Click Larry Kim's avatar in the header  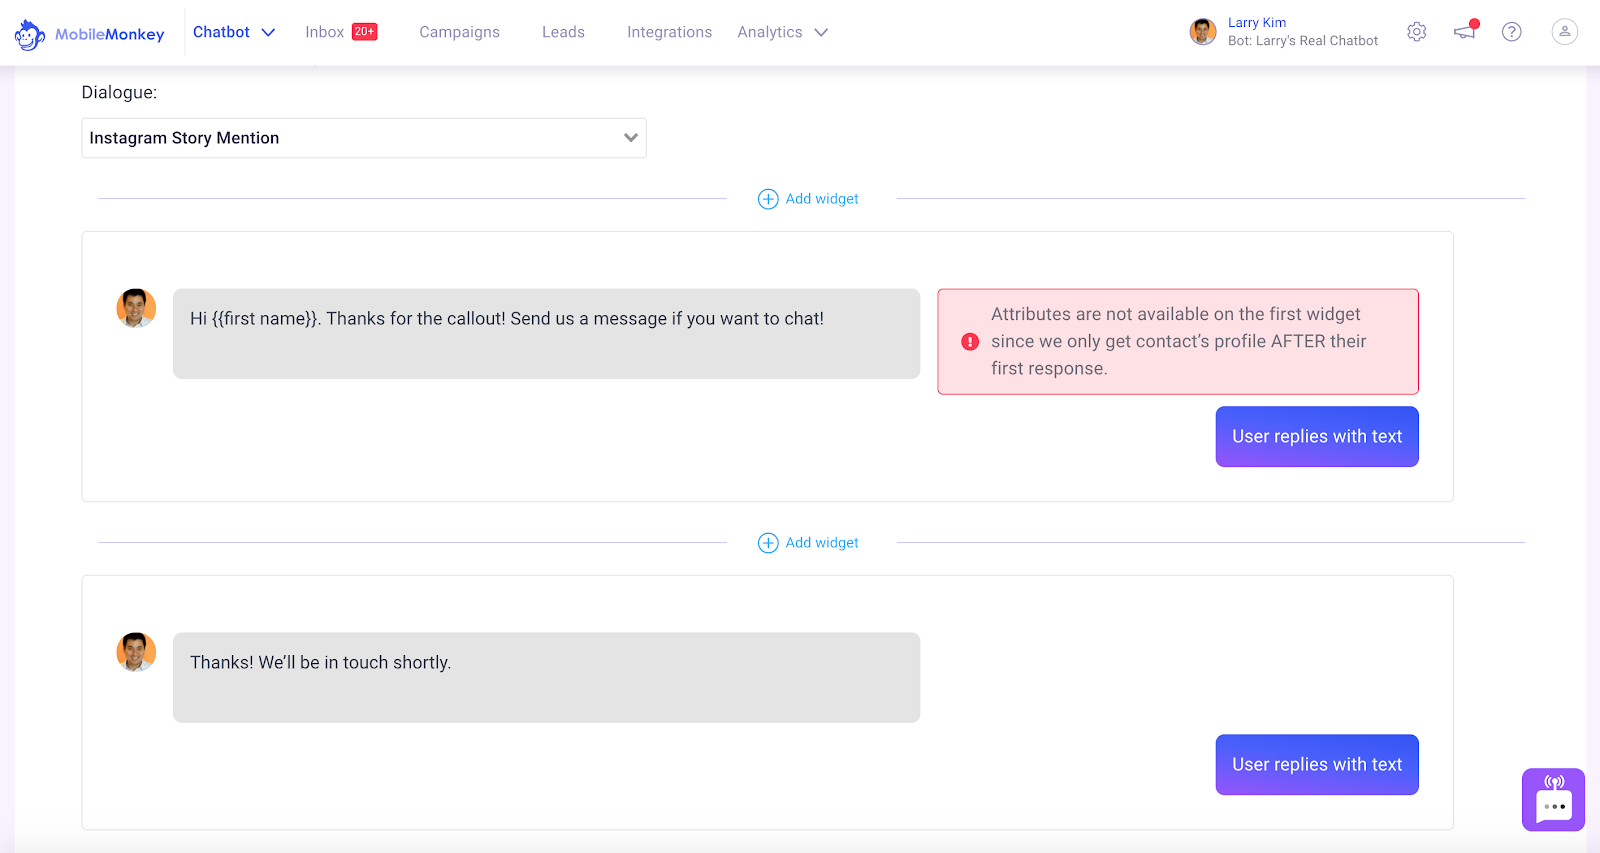1203,32
